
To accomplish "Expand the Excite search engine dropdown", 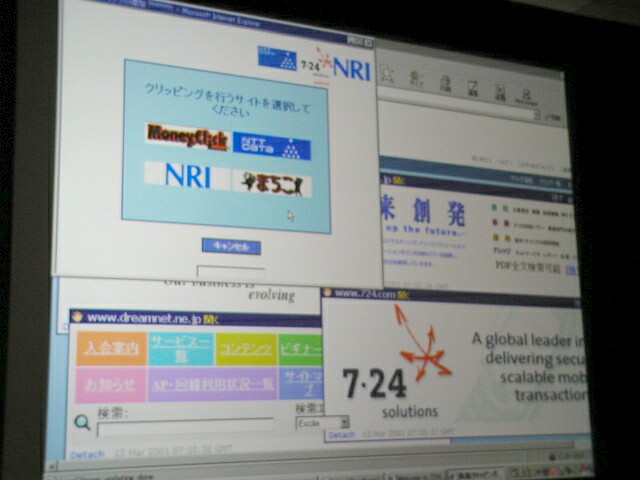I will (343, 423).
